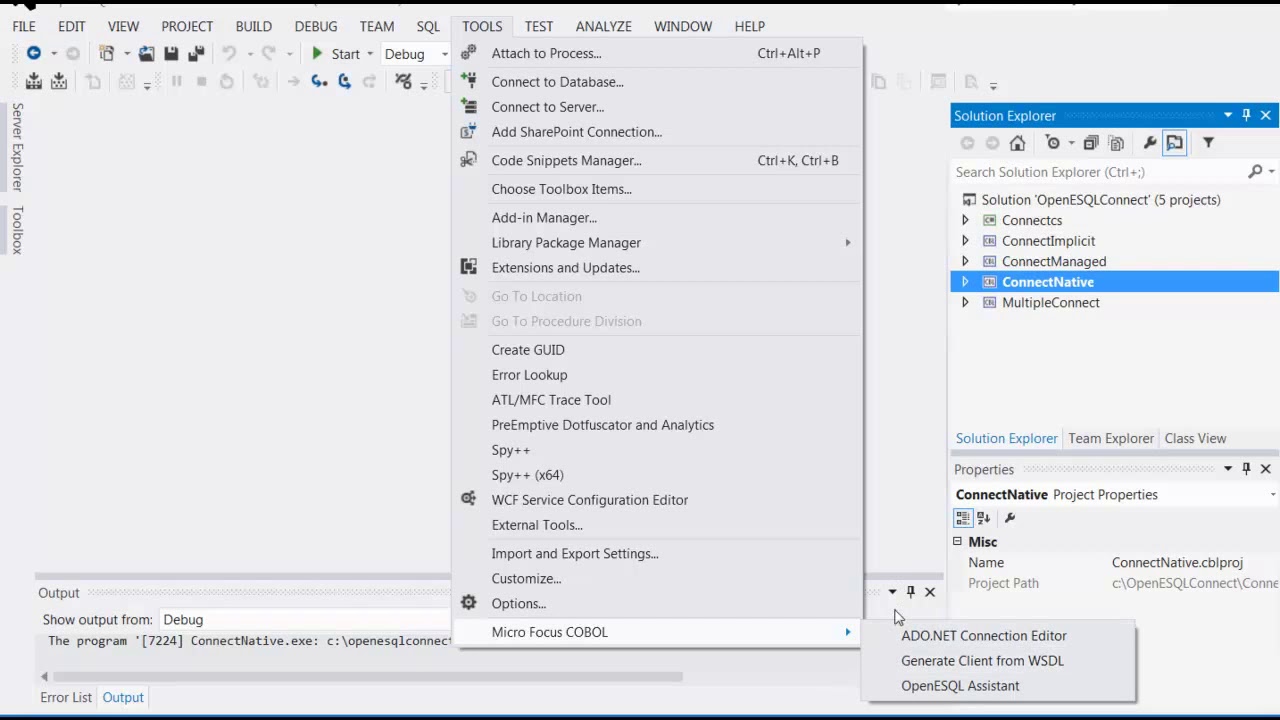Viewport: 1280px width, 720px height.
Task: Click the Step Over debug icon
Action: (344, 82)
